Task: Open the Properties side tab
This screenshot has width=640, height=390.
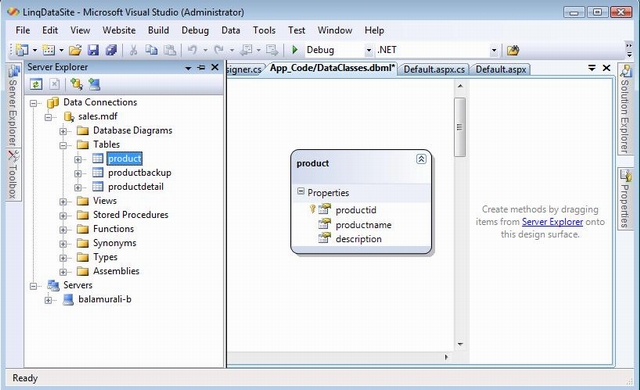Action: (625, 199)
